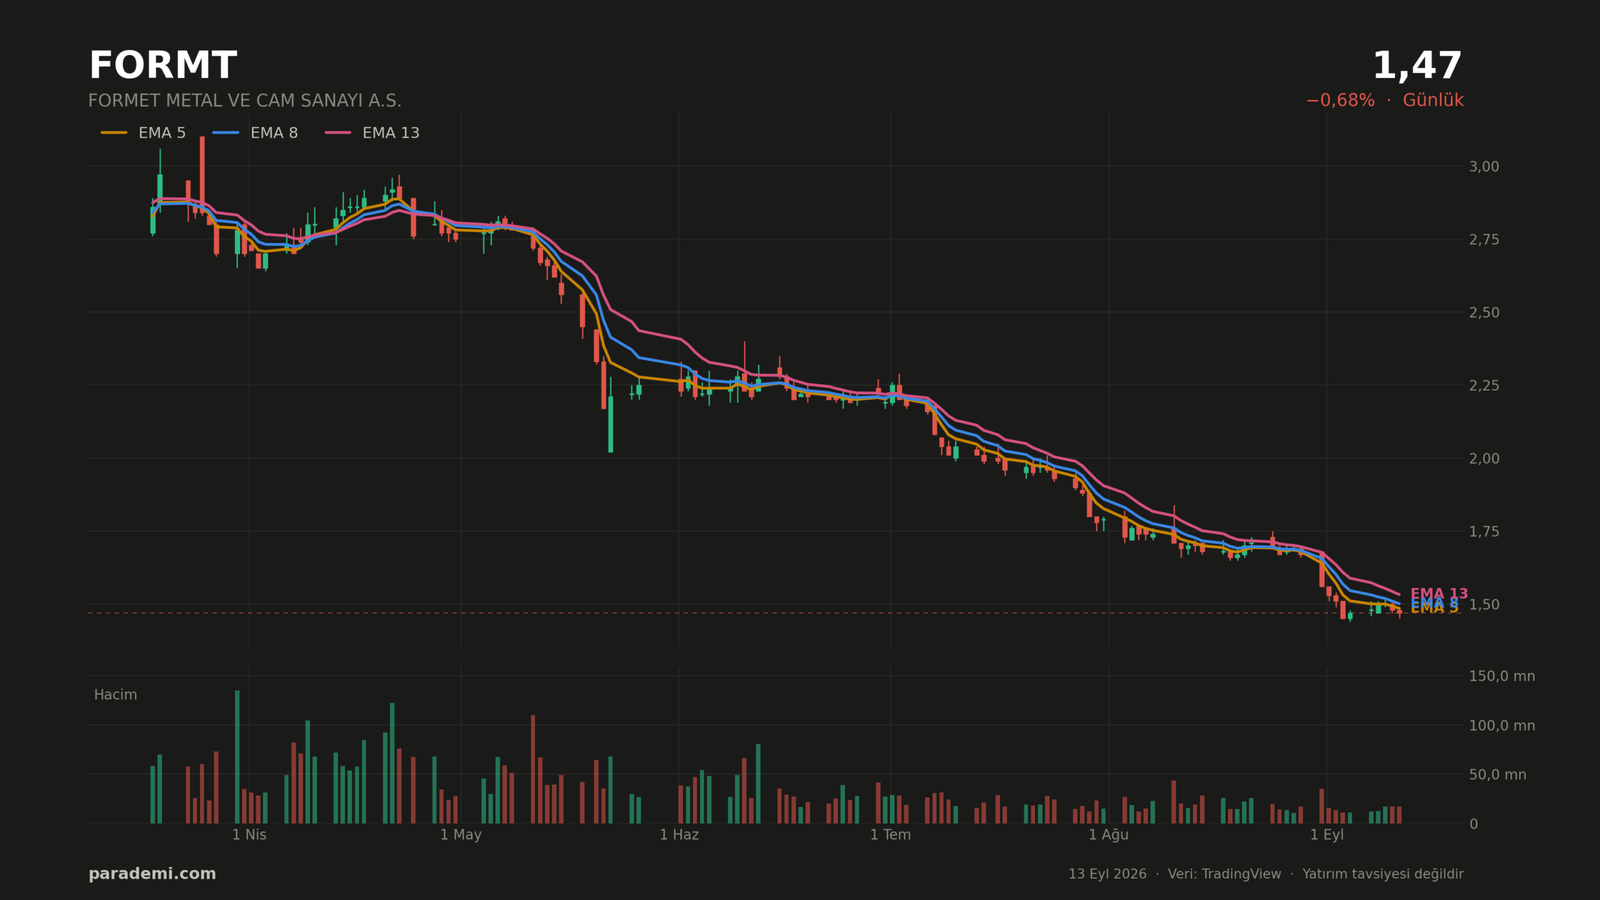
Task: Click the Günlük interval label
Action: 1433,101
